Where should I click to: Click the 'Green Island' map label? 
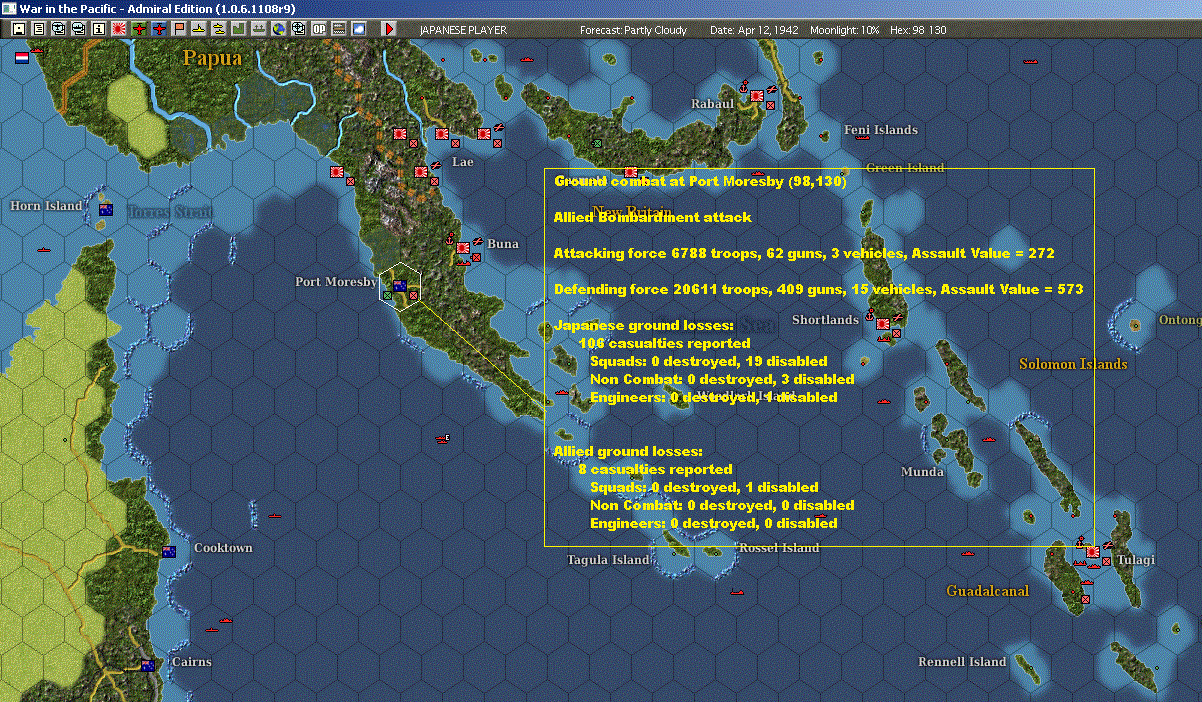coord(905,168)
